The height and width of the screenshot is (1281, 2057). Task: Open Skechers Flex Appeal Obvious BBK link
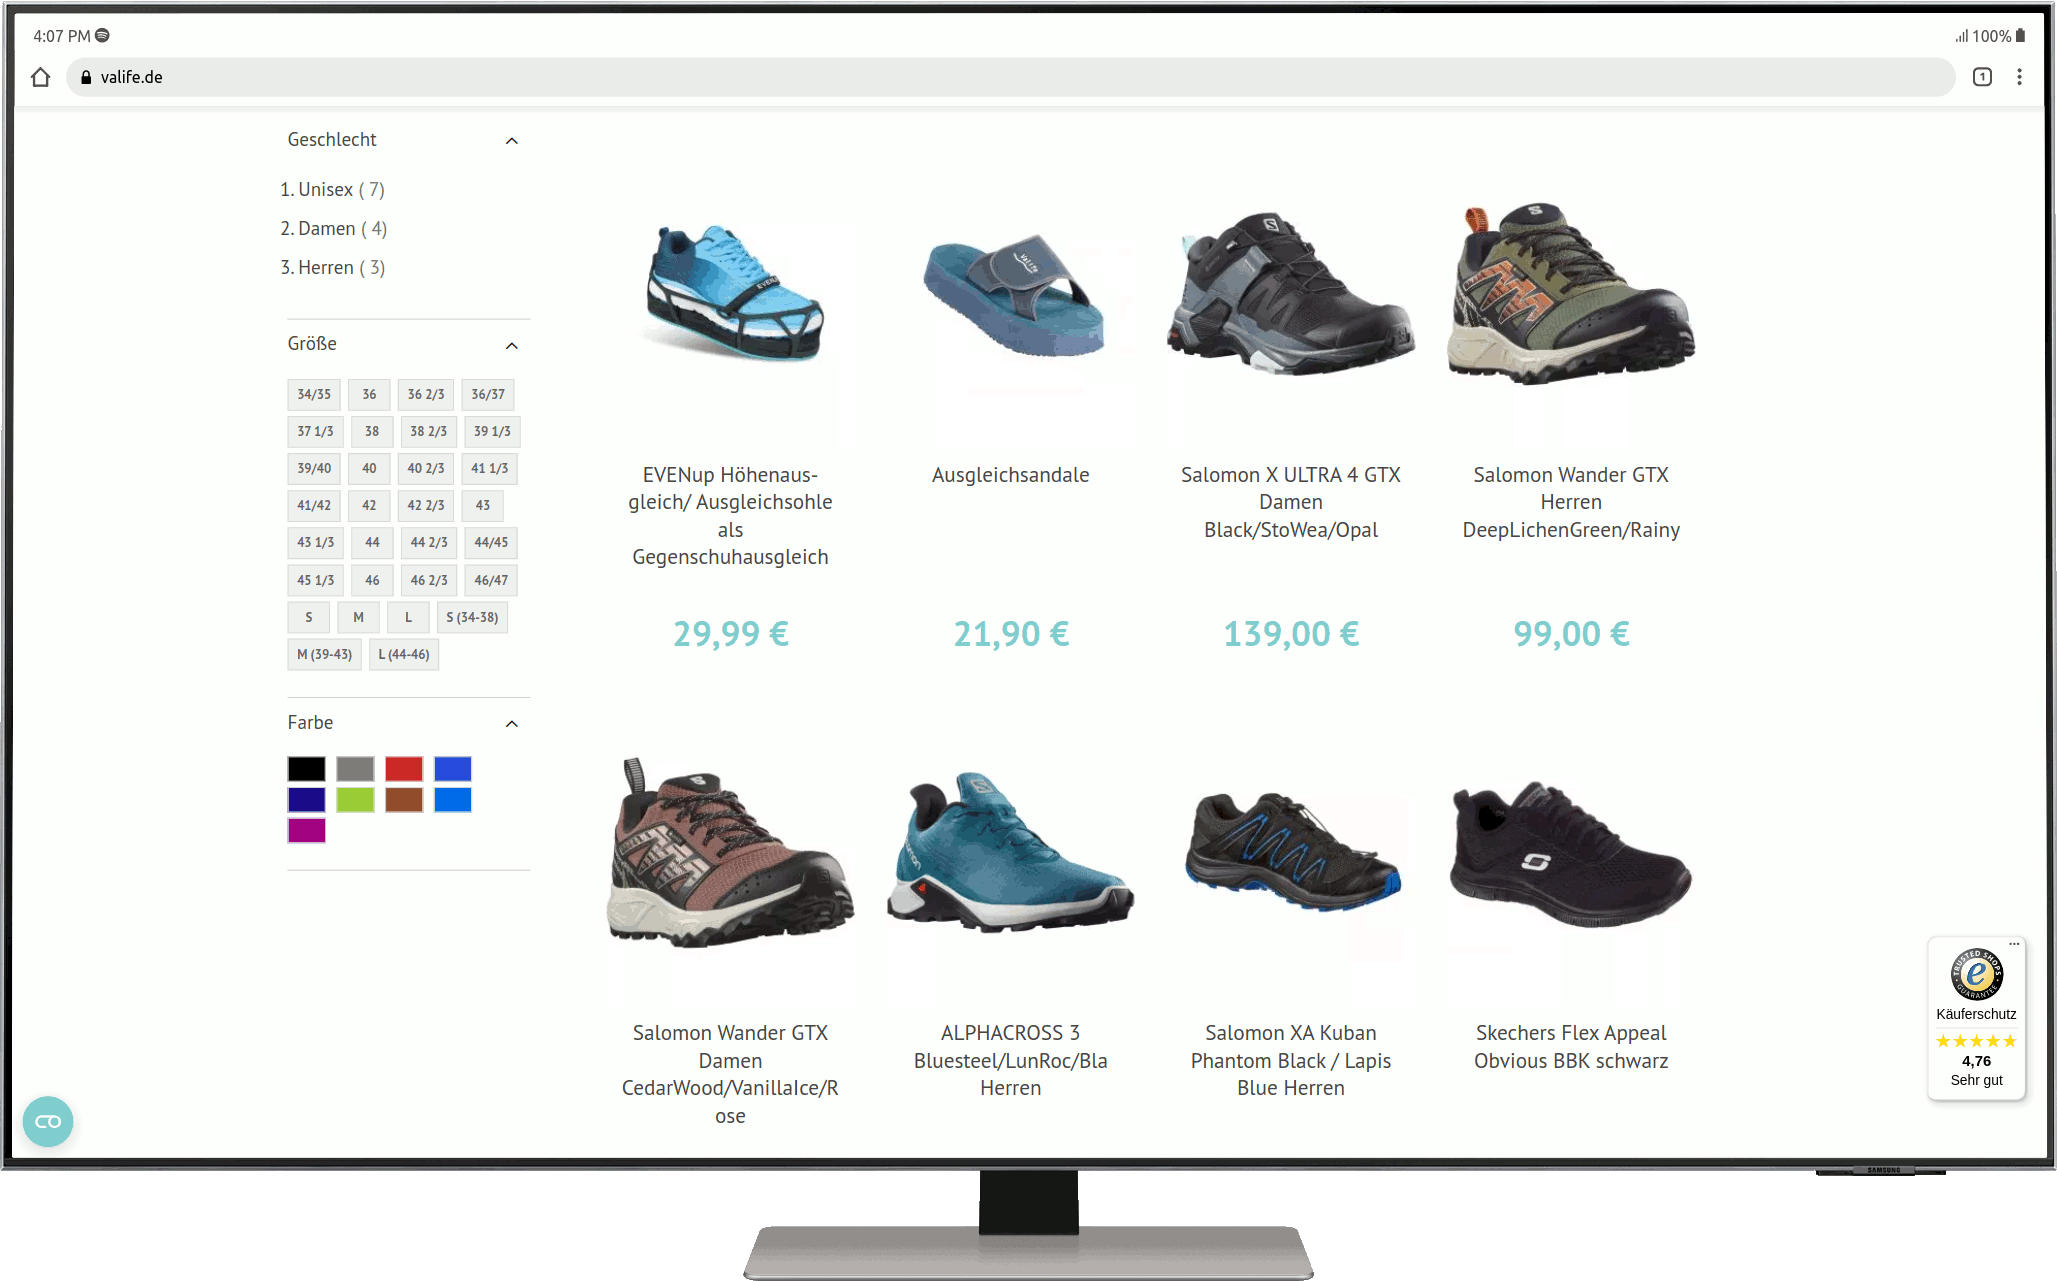coord(1570,1046)
